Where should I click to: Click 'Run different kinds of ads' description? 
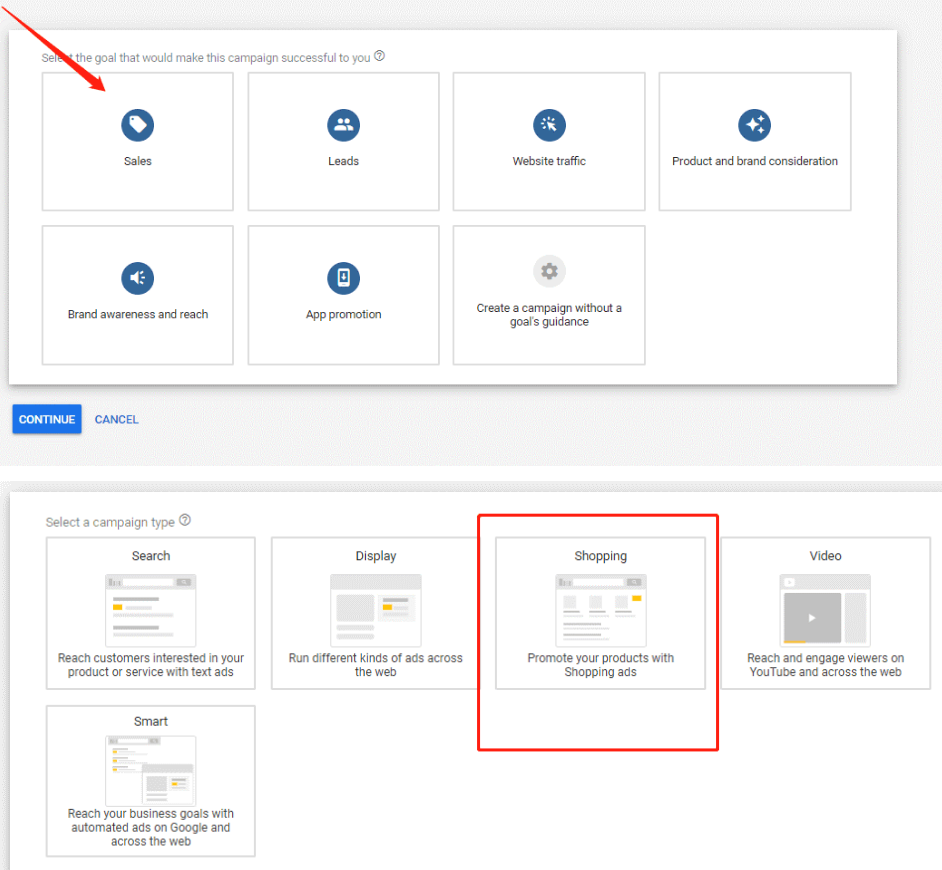tap(375, 665)
